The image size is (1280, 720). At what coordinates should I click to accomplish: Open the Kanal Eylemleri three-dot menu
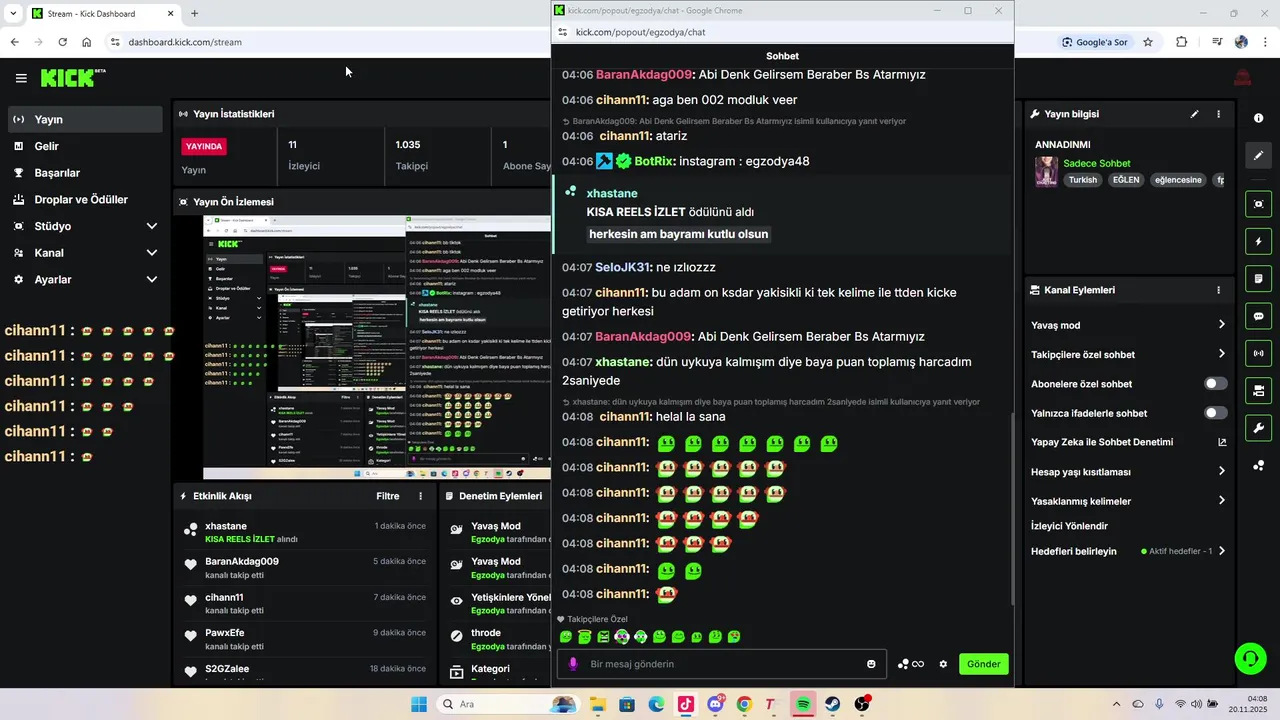tap(1218, 290)
